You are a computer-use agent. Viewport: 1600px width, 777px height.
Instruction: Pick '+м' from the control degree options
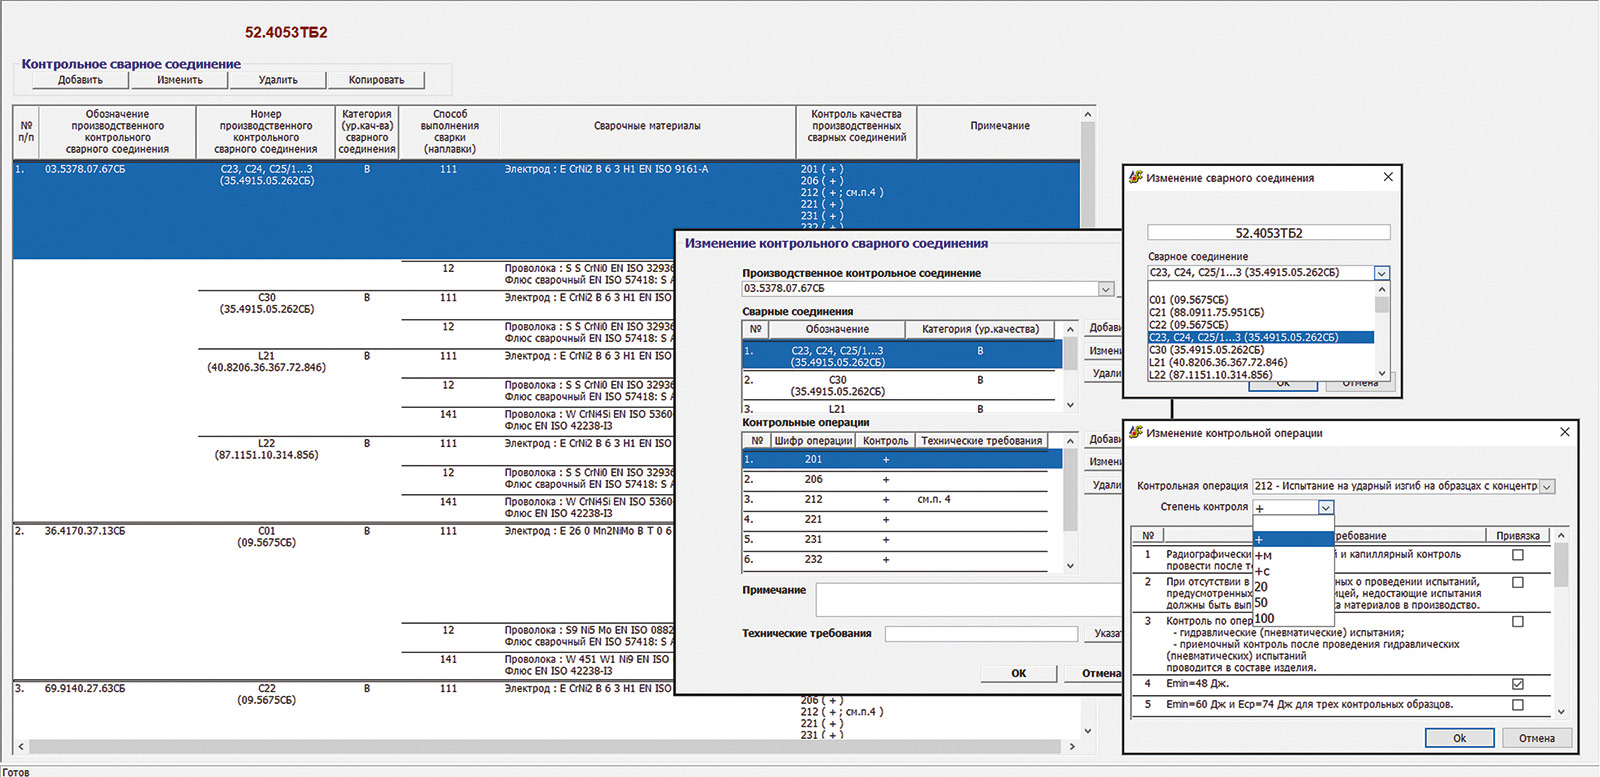(x=1263, y=555)
